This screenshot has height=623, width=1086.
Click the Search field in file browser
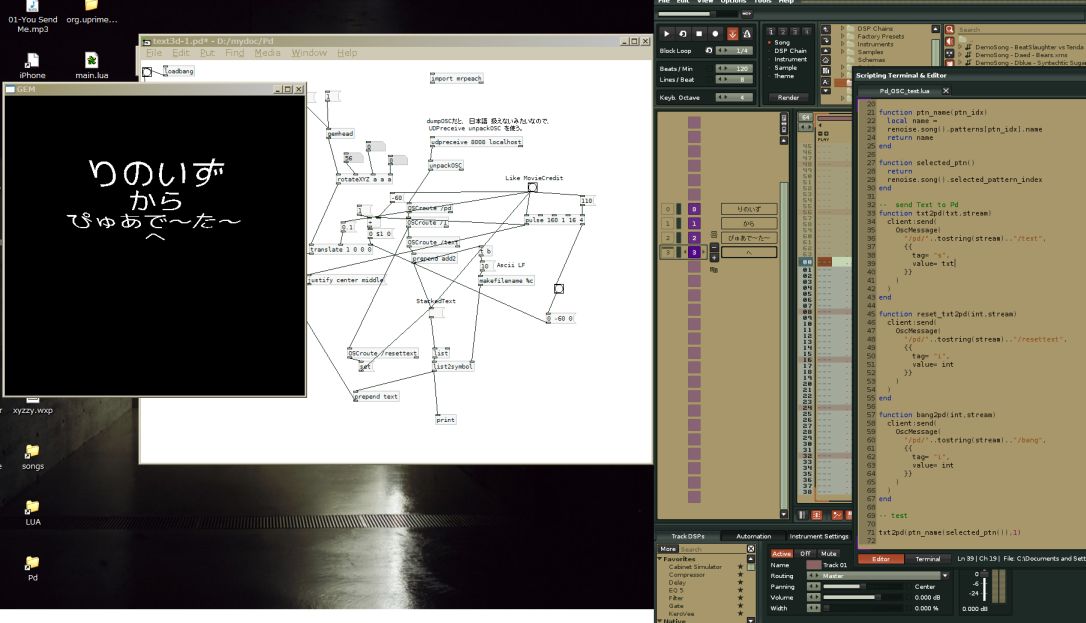(1020, 30)
